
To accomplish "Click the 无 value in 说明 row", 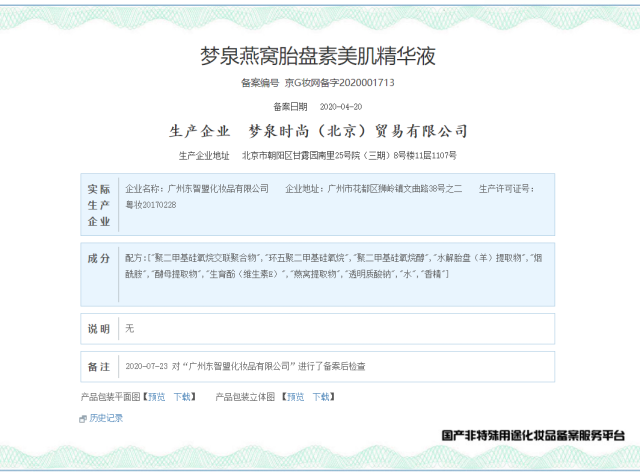I will tap(129, 328).
